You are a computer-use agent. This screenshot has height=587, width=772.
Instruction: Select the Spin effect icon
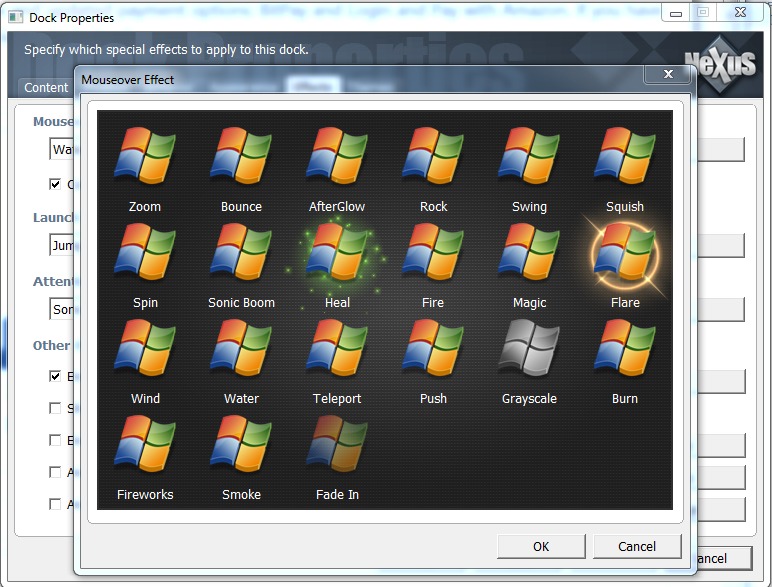coord(145,252)
